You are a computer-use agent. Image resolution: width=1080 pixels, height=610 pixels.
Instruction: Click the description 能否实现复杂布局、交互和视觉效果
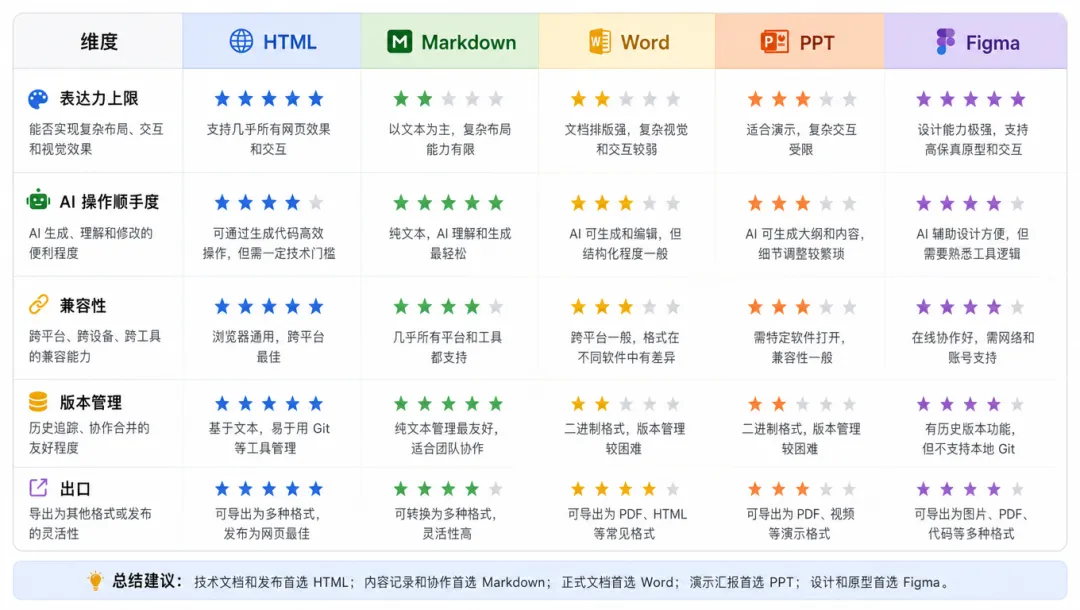[96, 138]
